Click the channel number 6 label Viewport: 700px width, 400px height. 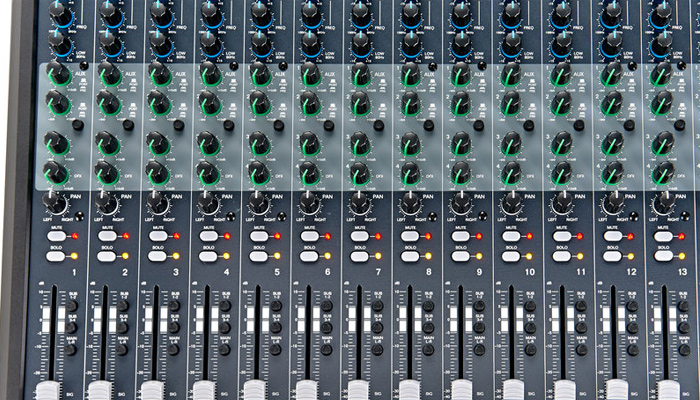click(x=327, y=272)
